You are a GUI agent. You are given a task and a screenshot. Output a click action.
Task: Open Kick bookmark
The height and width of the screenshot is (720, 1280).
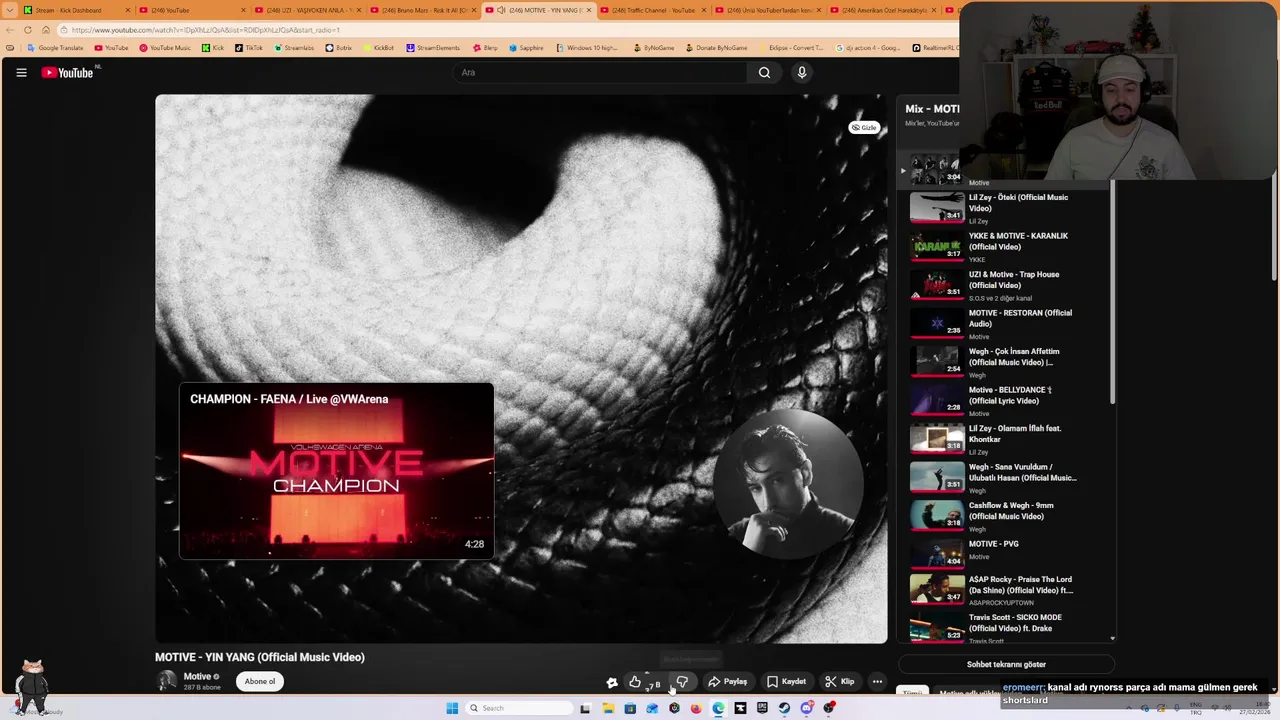click(x=213, y=48)
